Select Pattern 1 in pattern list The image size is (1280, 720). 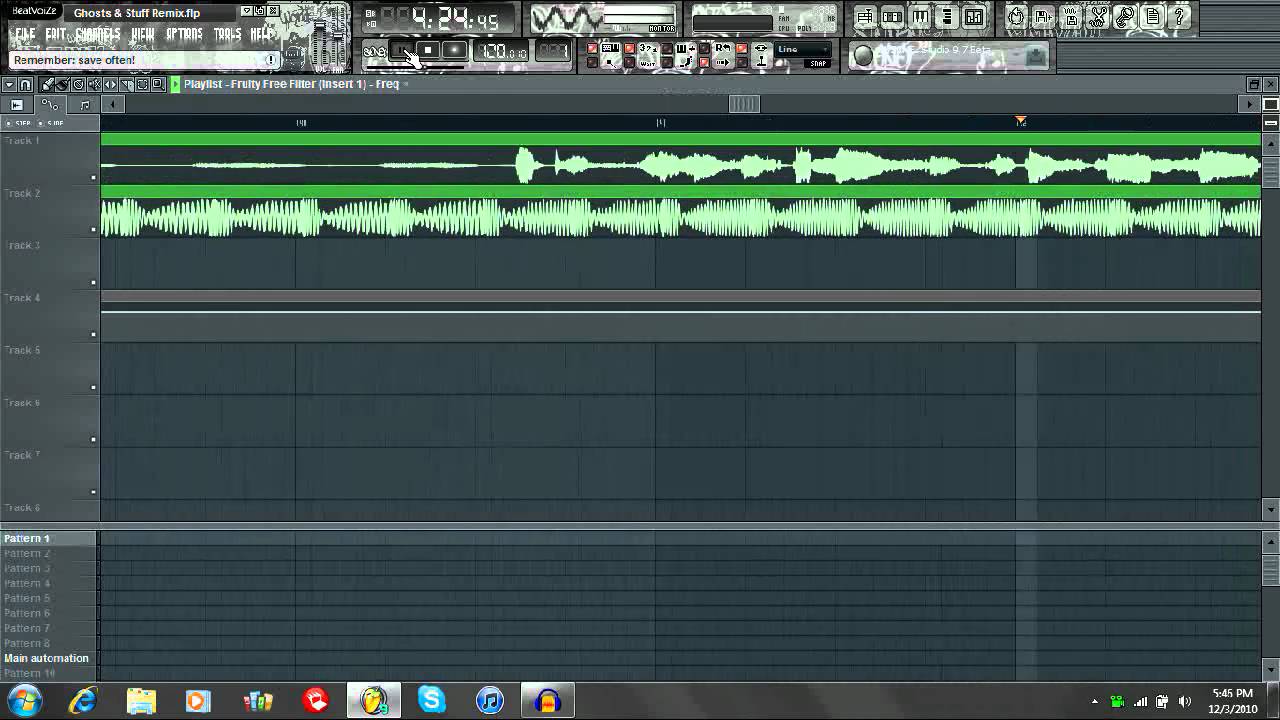coord(49,538)
